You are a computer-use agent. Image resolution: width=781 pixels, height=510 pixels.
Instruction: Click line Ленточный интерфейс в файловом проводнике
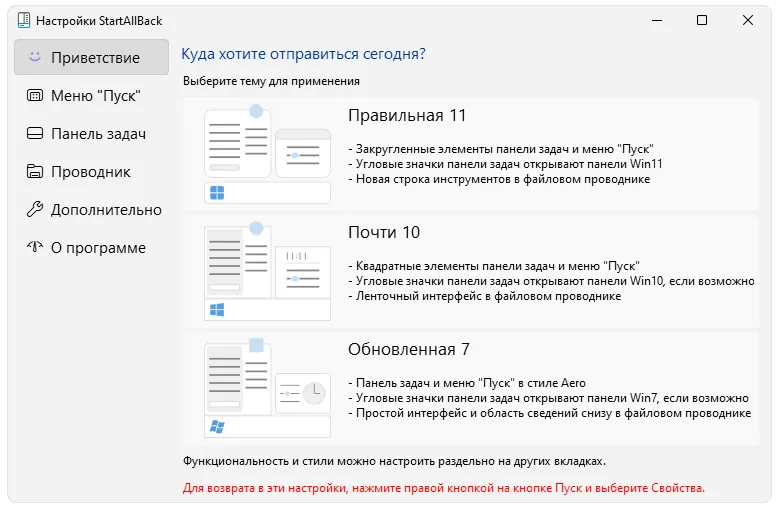(485, 296)
